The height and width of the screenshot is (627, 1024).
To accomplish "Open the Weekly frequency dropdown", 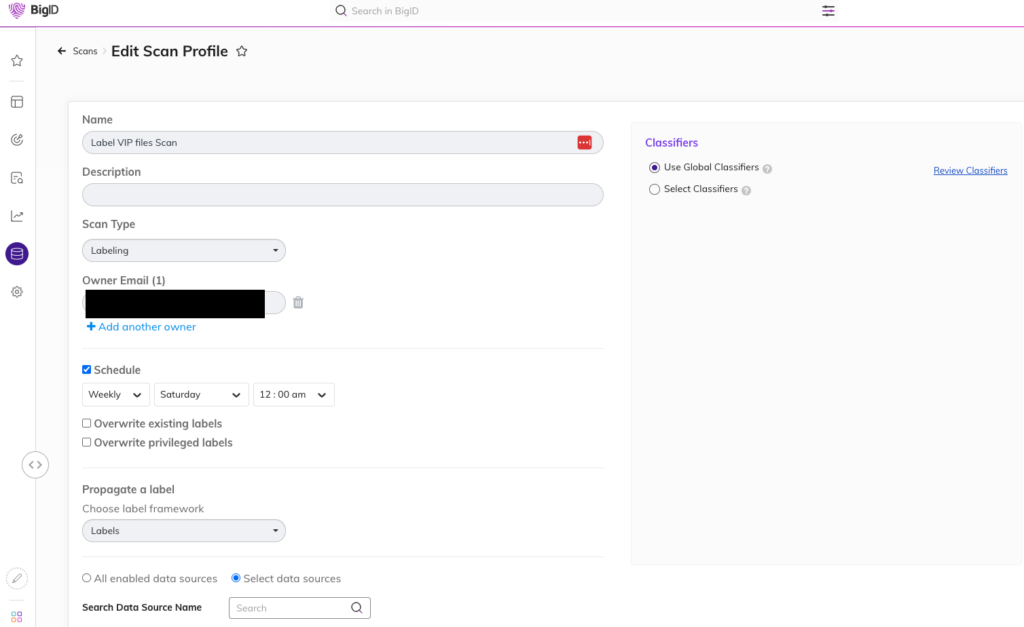I will tap(115, 395).
